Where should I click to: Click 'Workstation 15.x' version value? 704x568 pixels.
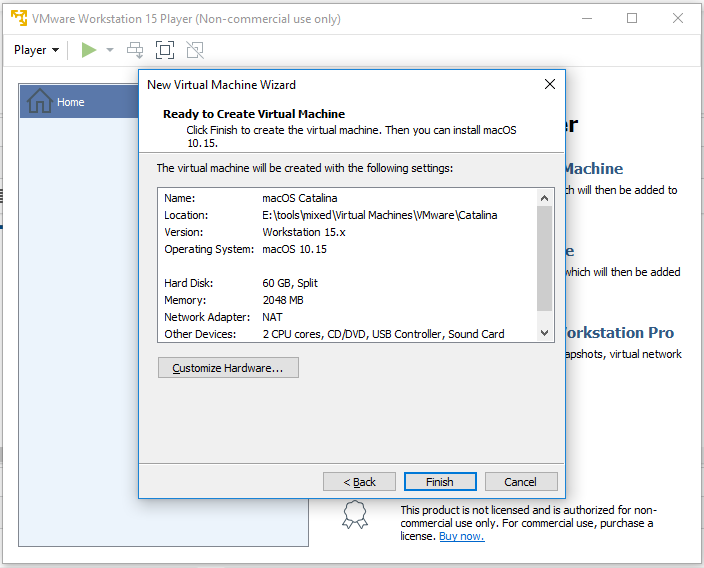[x=304, y=232]
